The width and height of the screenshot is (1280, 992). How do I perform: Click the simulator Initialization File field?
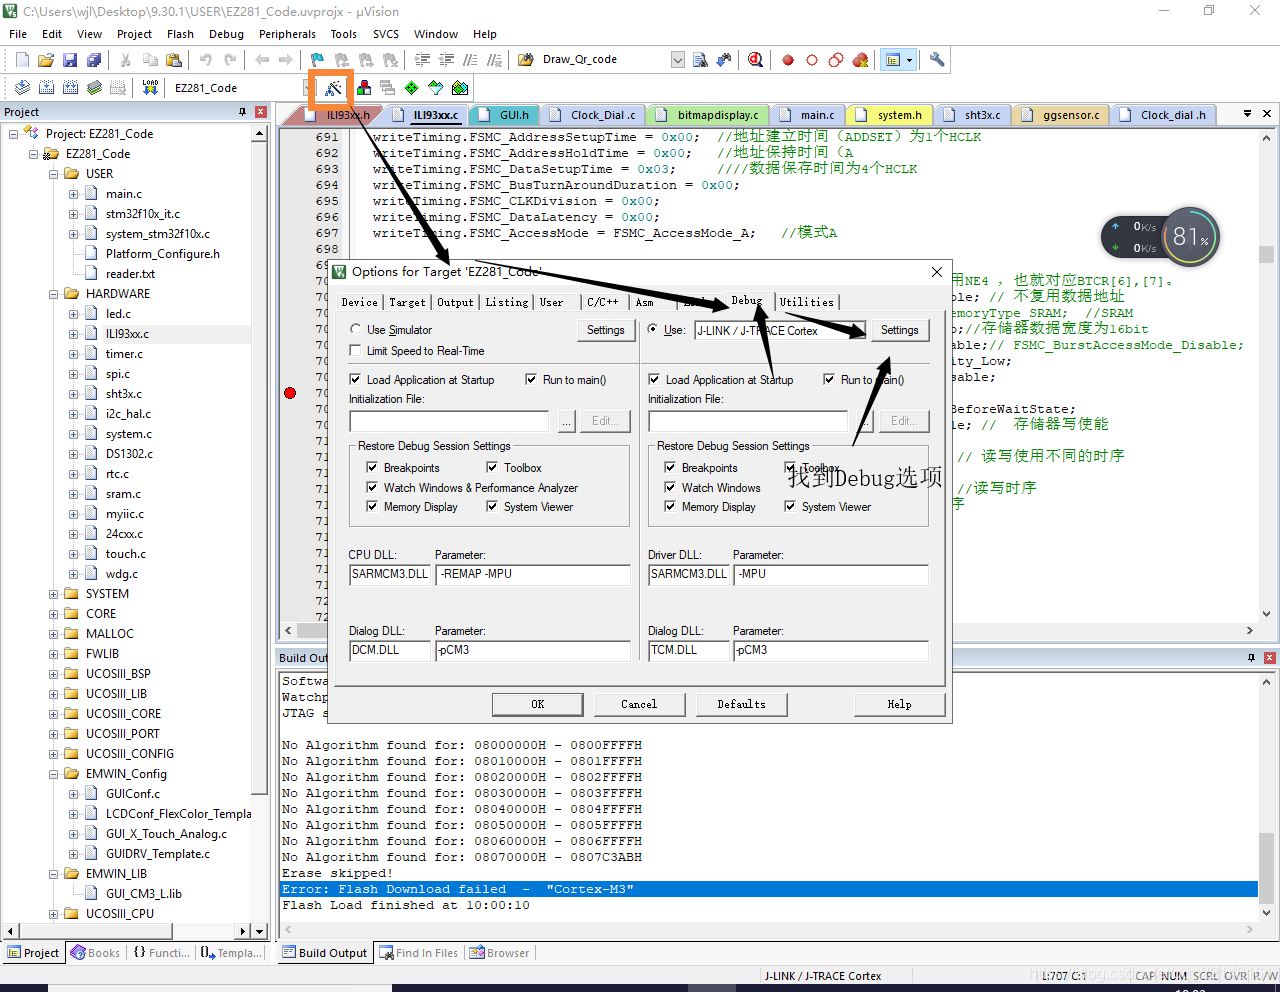click(x=449, y=421)
